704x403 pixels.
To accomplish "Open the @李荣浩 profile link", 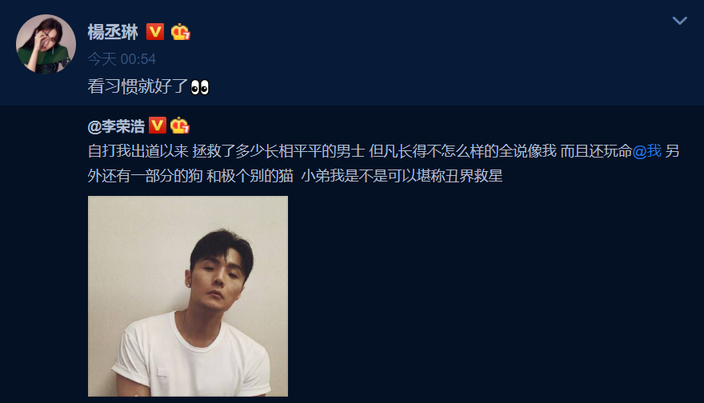I will 116,127.
